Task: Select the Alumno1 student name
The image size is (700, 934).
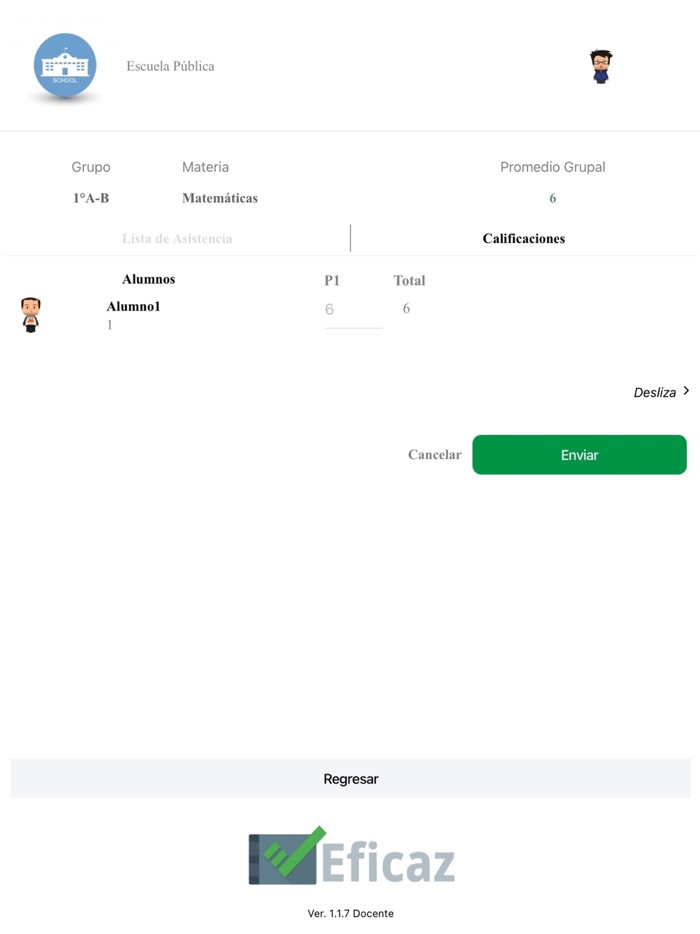Action: point(133,307)
